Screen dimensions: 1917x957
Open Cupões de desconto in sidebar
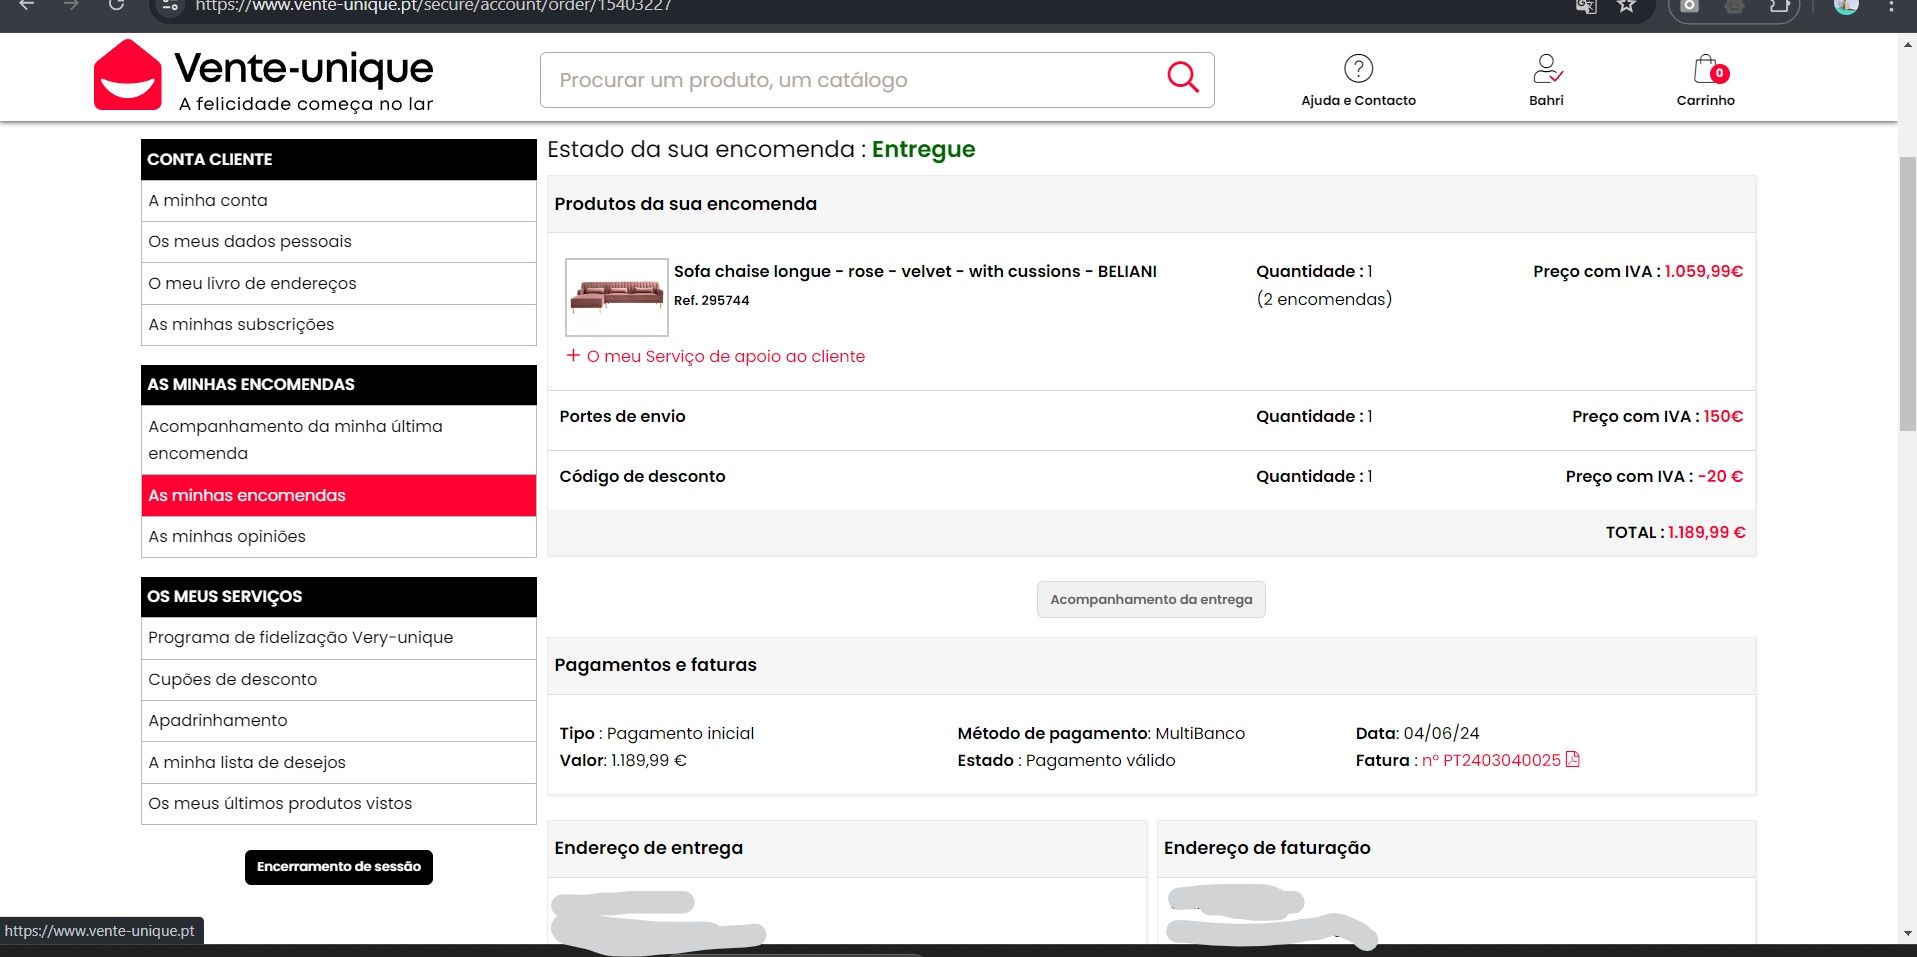coord(339,679)
